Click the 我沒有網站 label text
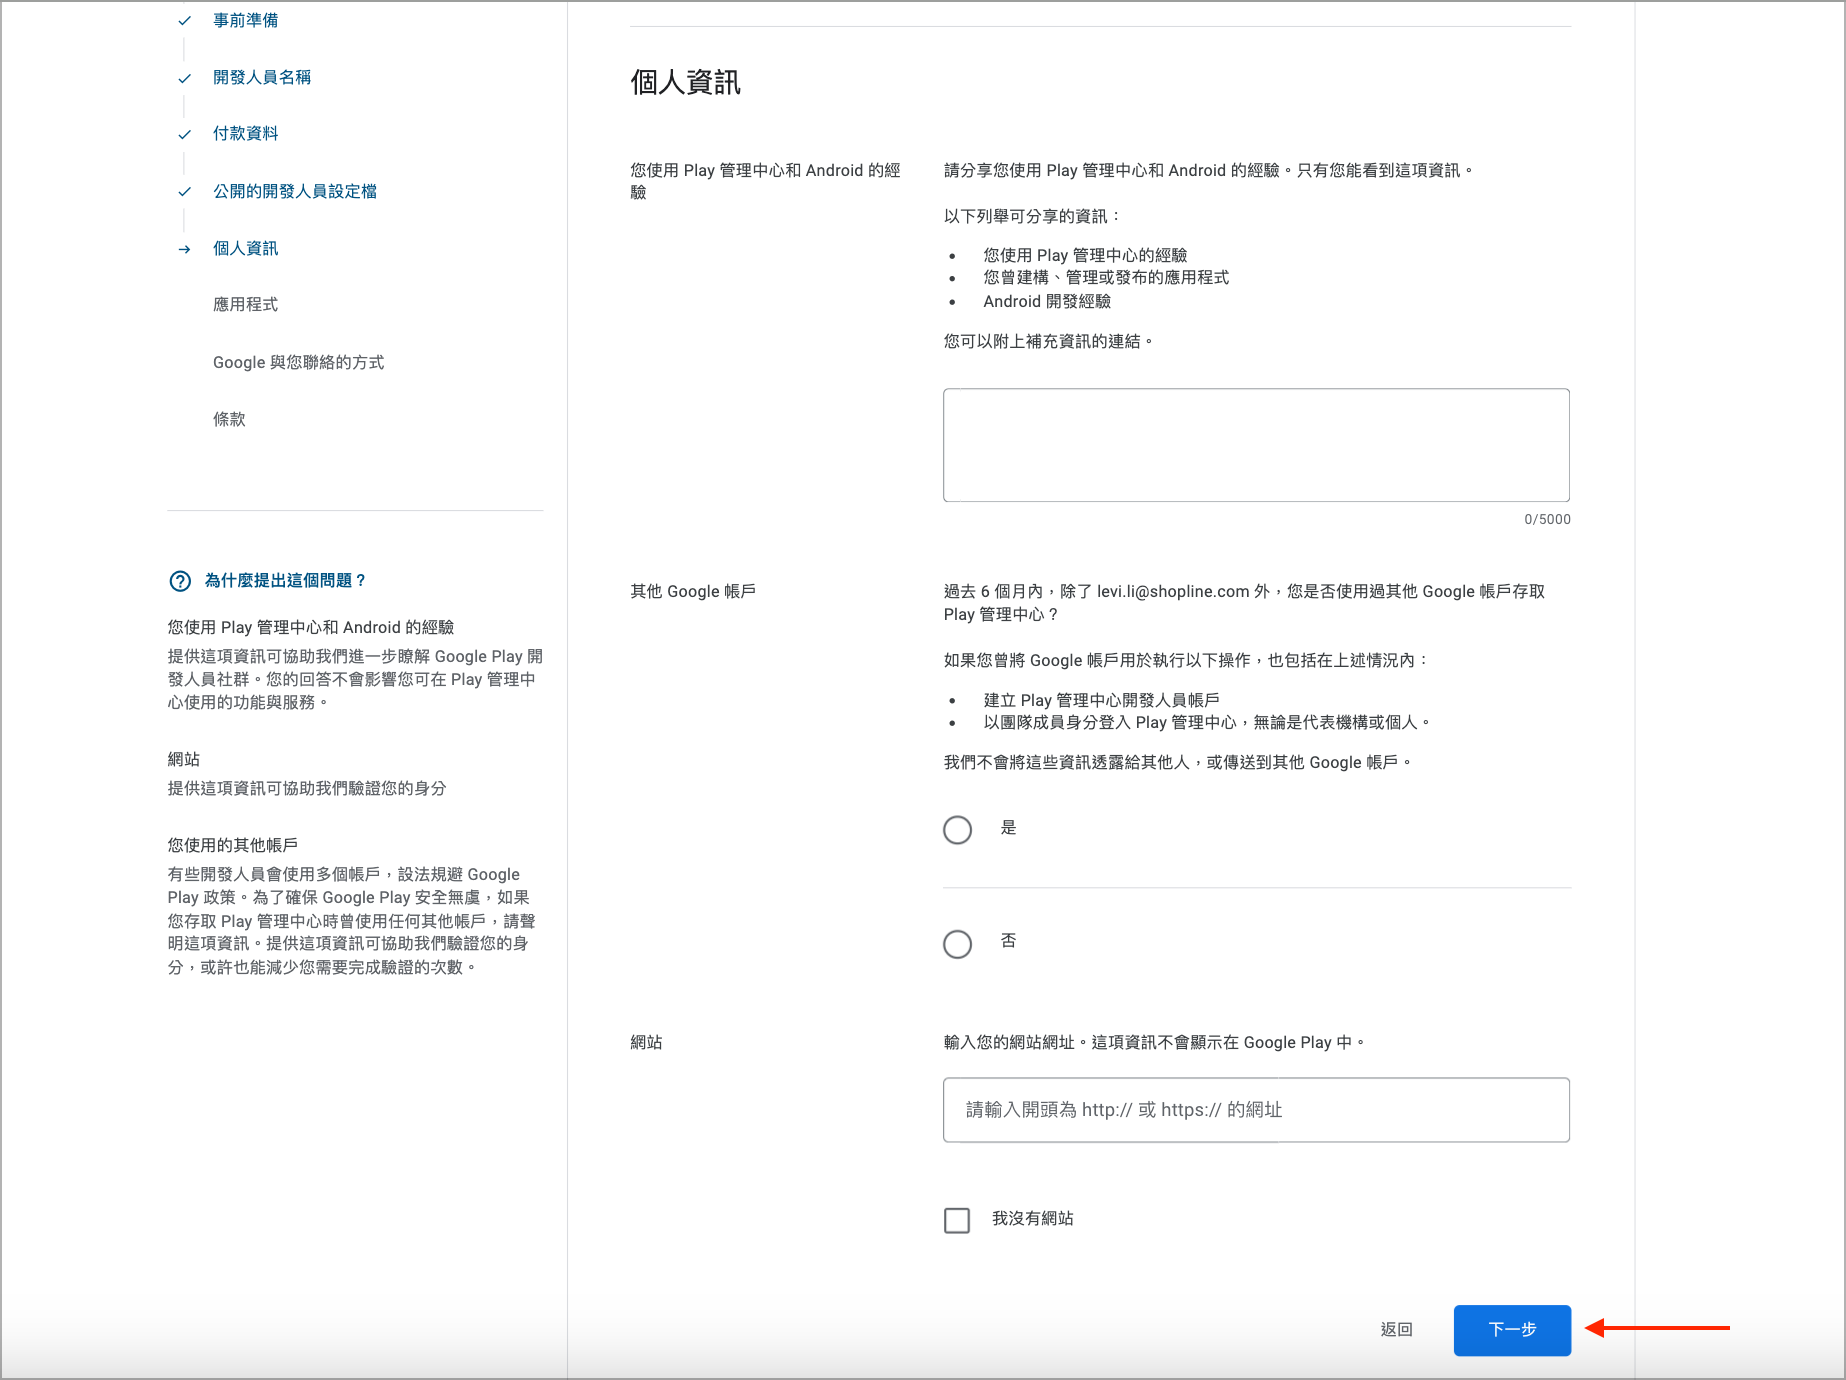Screen dimensions: 1846x1380 click(1033, 1218)
